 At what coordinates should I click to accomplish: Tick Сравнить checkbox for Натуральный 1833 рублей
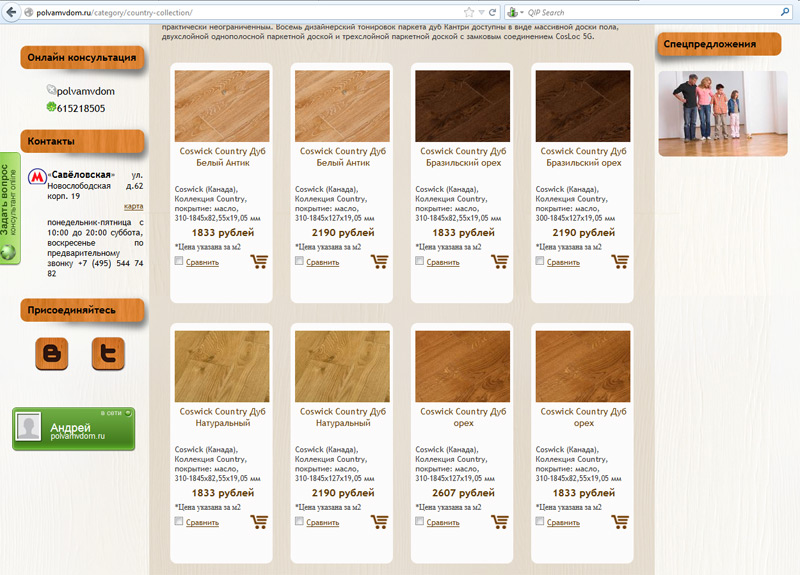179,521
